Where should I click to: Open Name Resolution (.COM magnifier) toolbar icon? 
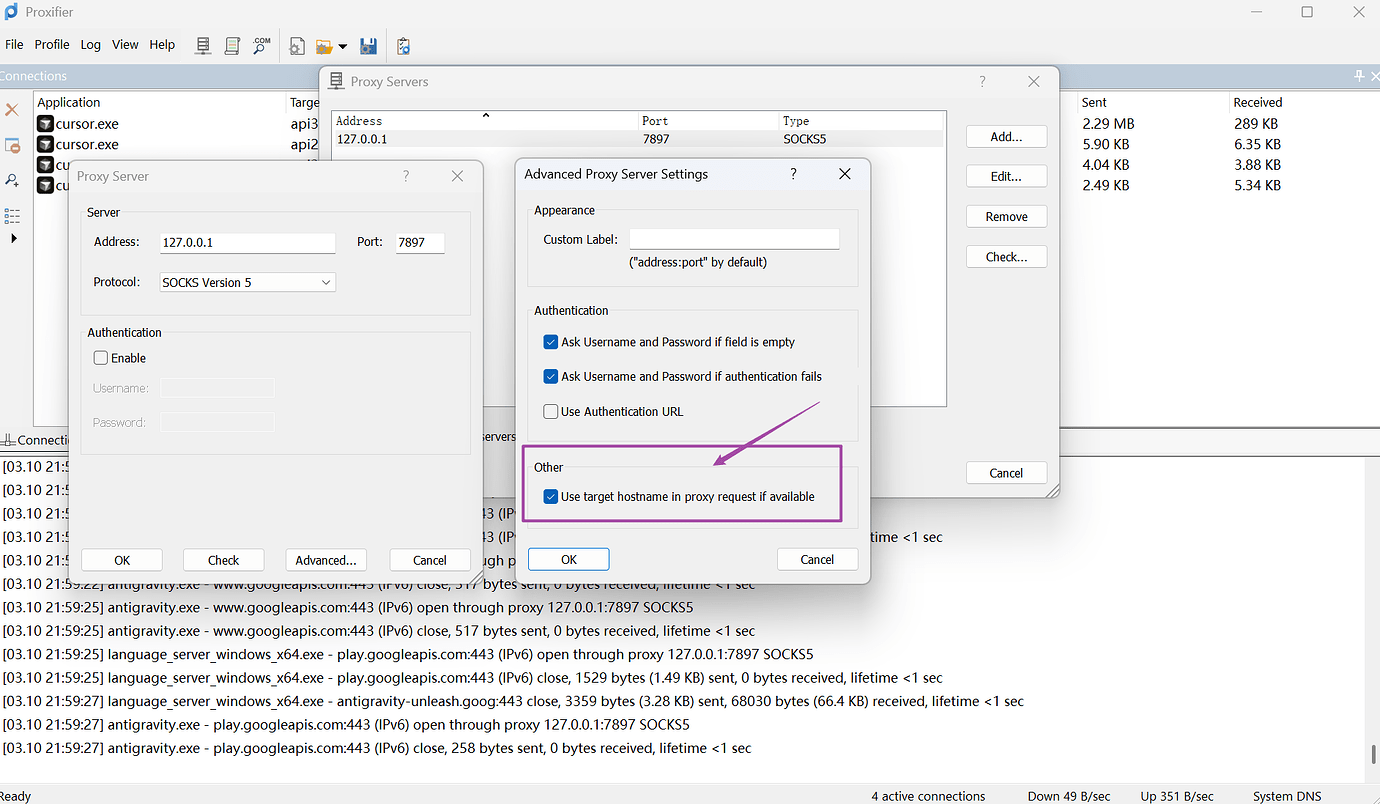(262, 46)
